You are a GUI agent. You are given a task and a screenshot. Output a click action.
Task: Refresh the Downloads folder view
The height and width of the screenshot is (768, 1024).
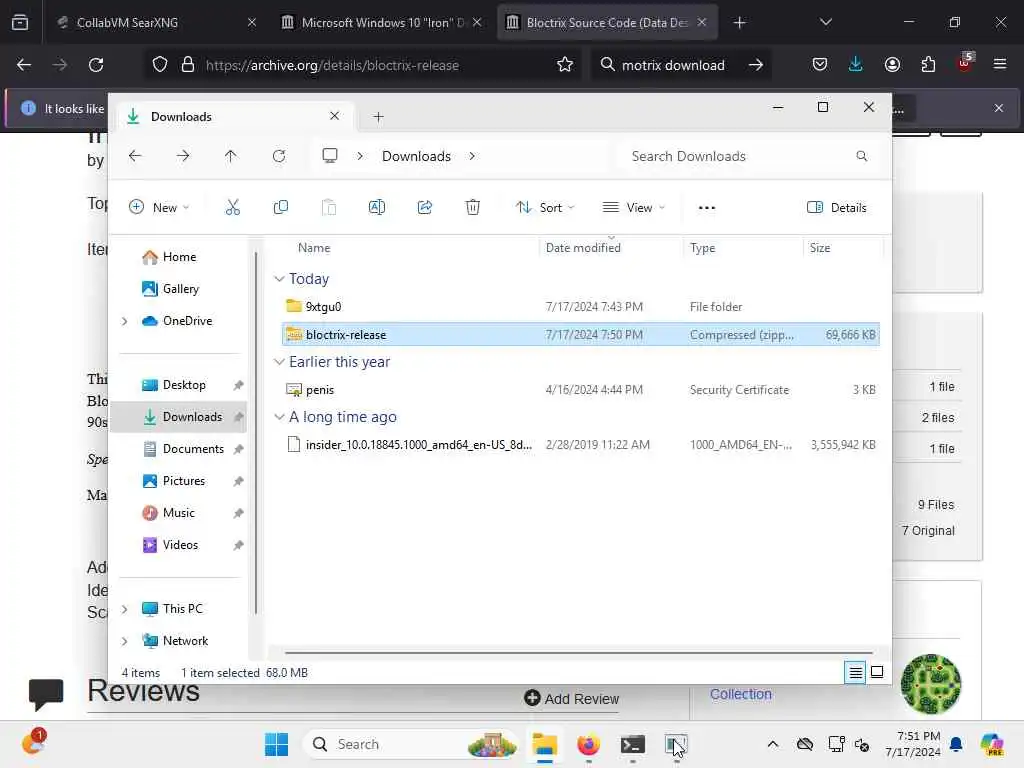(279, 156)
